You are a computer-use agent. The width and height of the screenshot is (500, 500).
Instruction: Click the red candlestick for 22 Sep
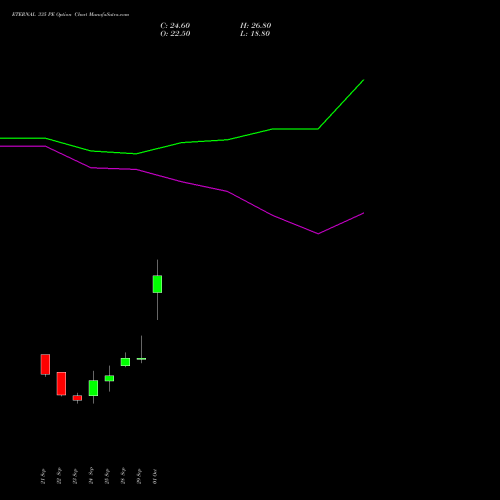pos(61,384)
